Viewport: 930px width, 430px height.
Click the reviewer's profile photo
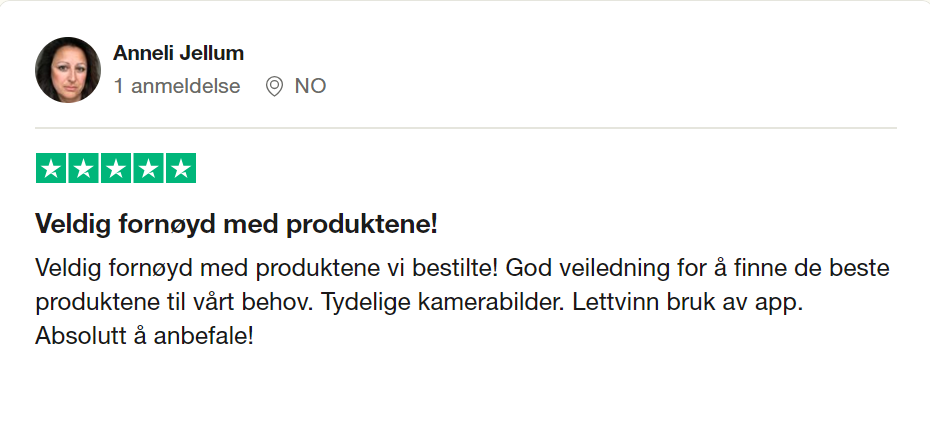[x=68, y=70]
